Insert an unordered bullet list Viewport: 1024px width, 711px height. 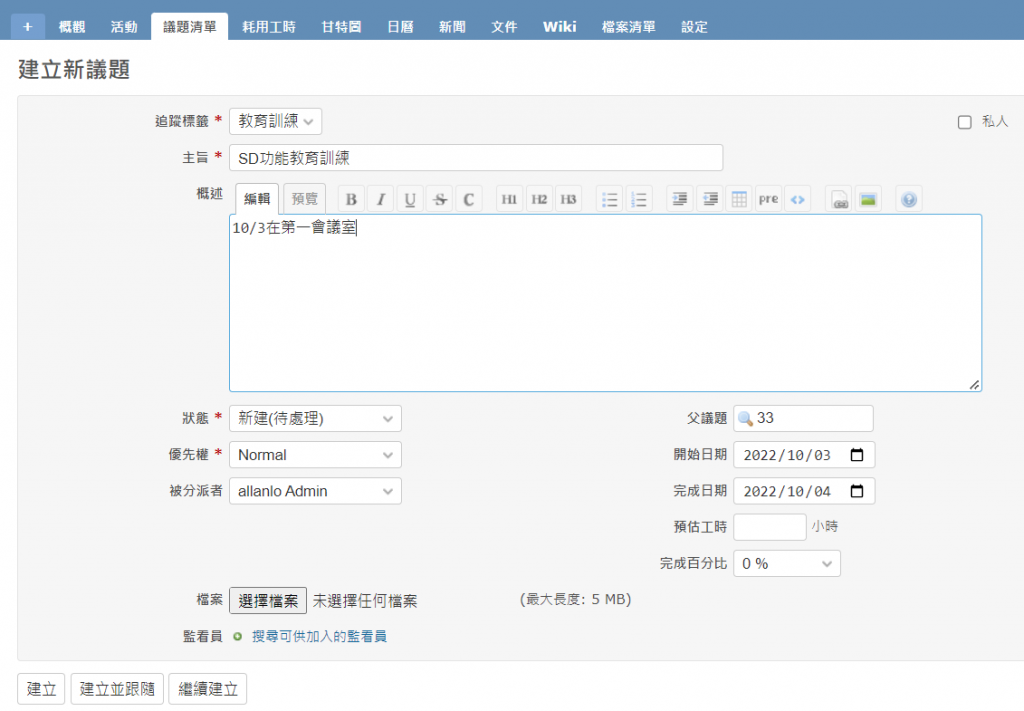[x=609, y=199]
